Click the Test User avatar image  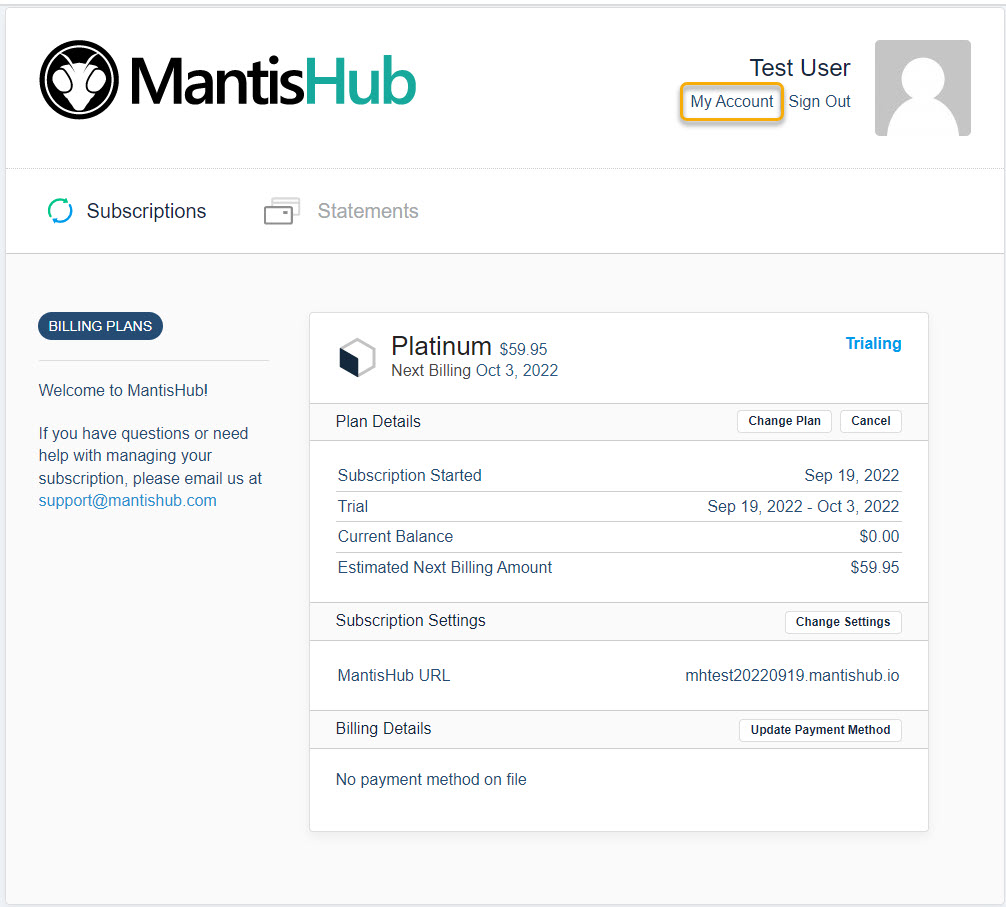click(923, 88)
